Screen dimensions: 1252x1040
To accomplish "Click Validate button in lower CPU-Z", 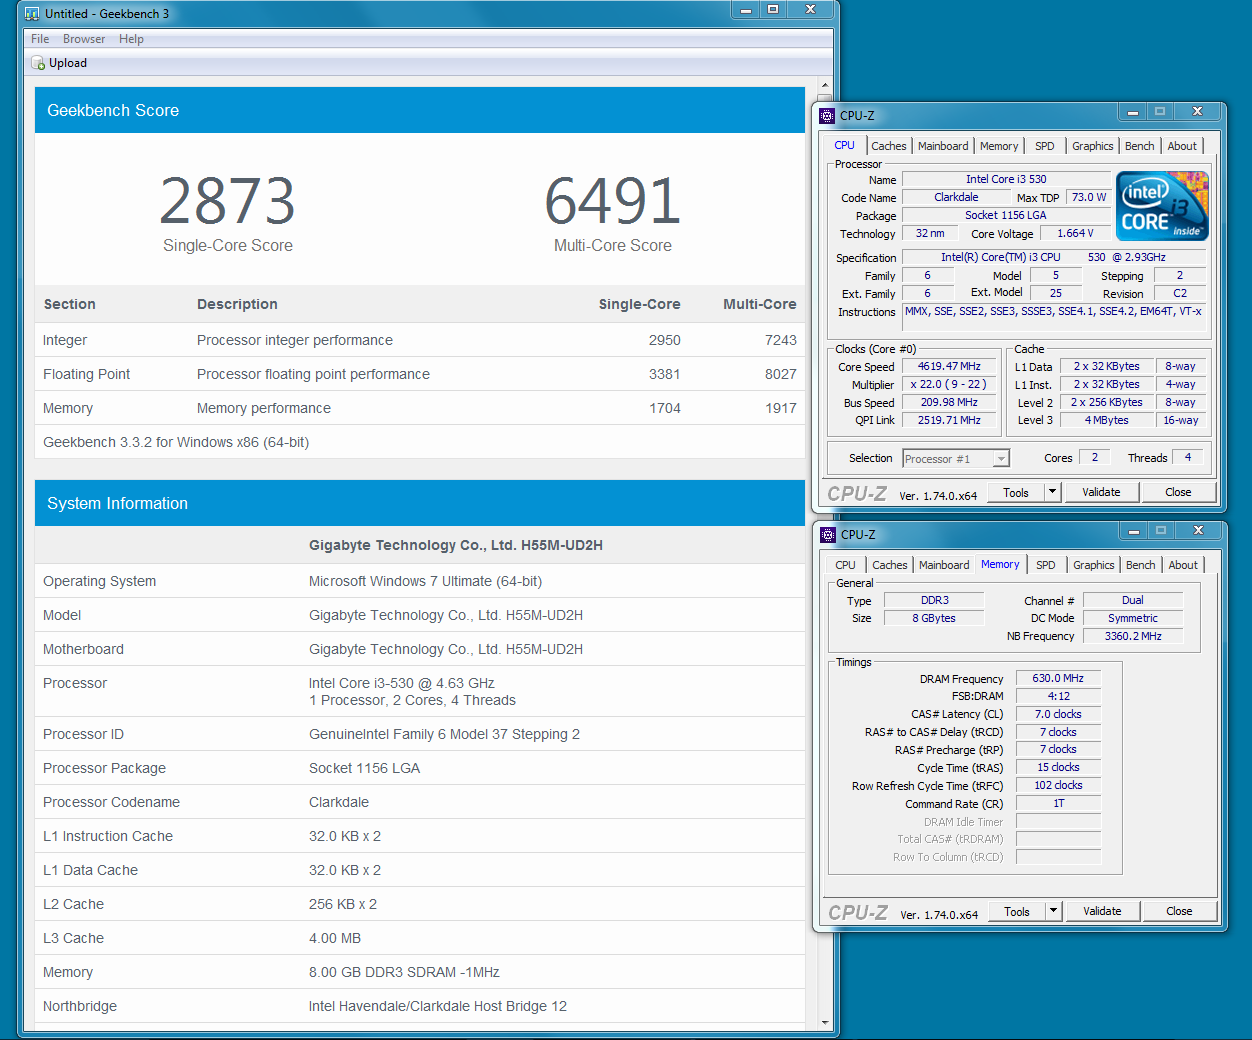I will [1102, 911].
